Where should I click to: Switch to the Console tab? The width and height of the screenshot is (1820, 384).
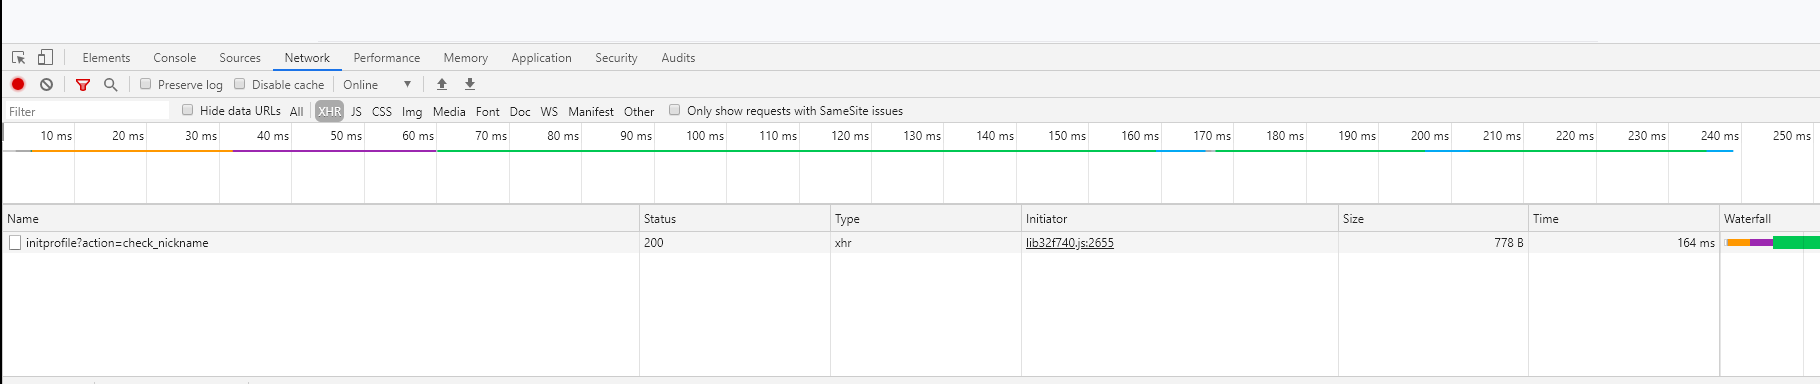[175, 58]
